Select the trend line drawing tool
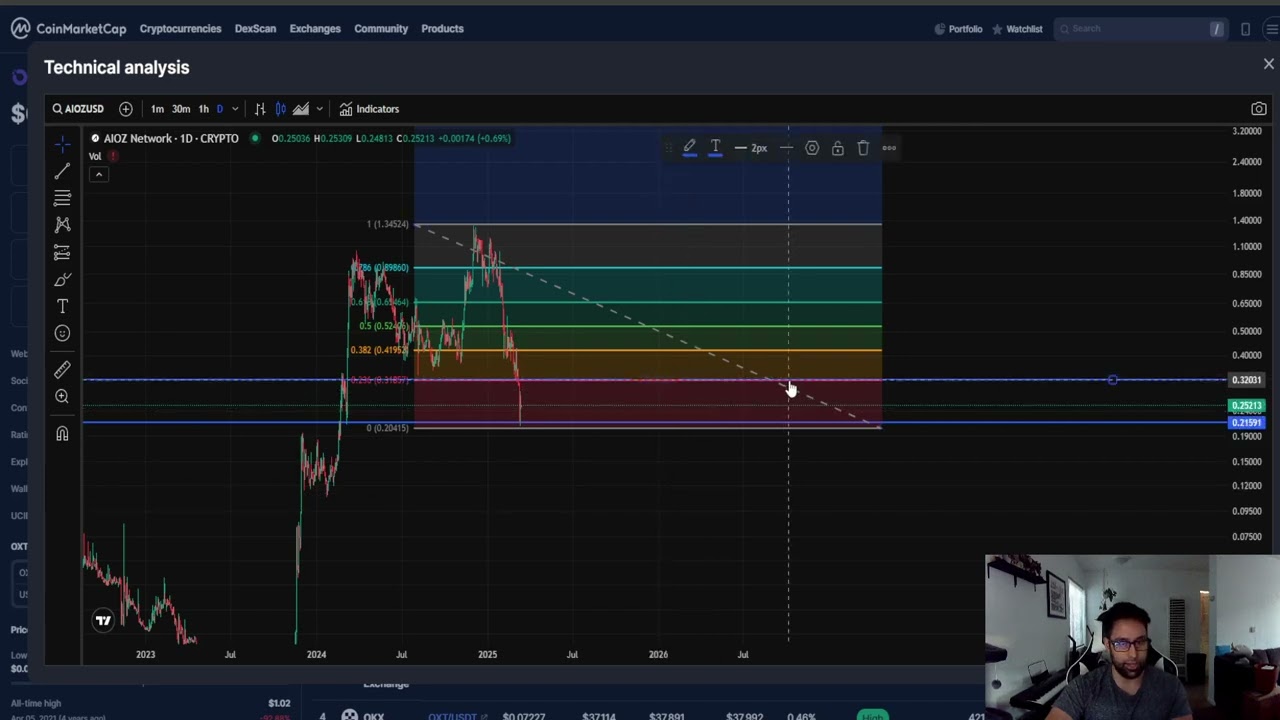The width and height of the screenshot is (1280, 720). click(62, 171)
